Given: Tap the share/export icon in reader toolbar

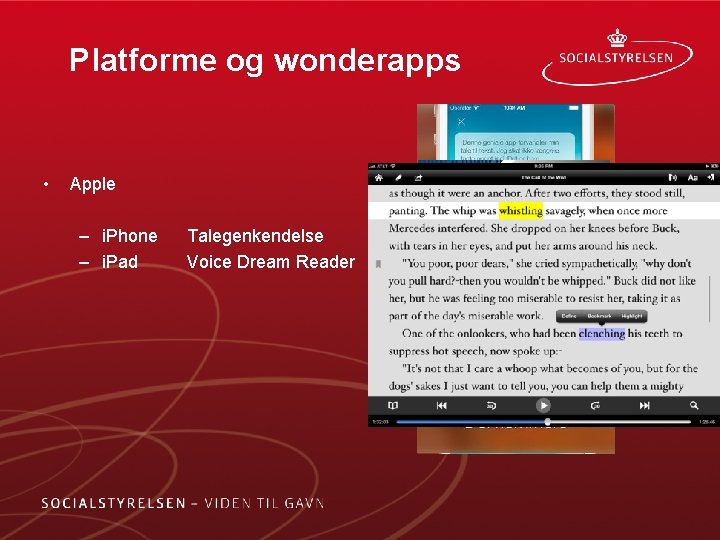Looking at the screenshot, I should click(418, 177).
